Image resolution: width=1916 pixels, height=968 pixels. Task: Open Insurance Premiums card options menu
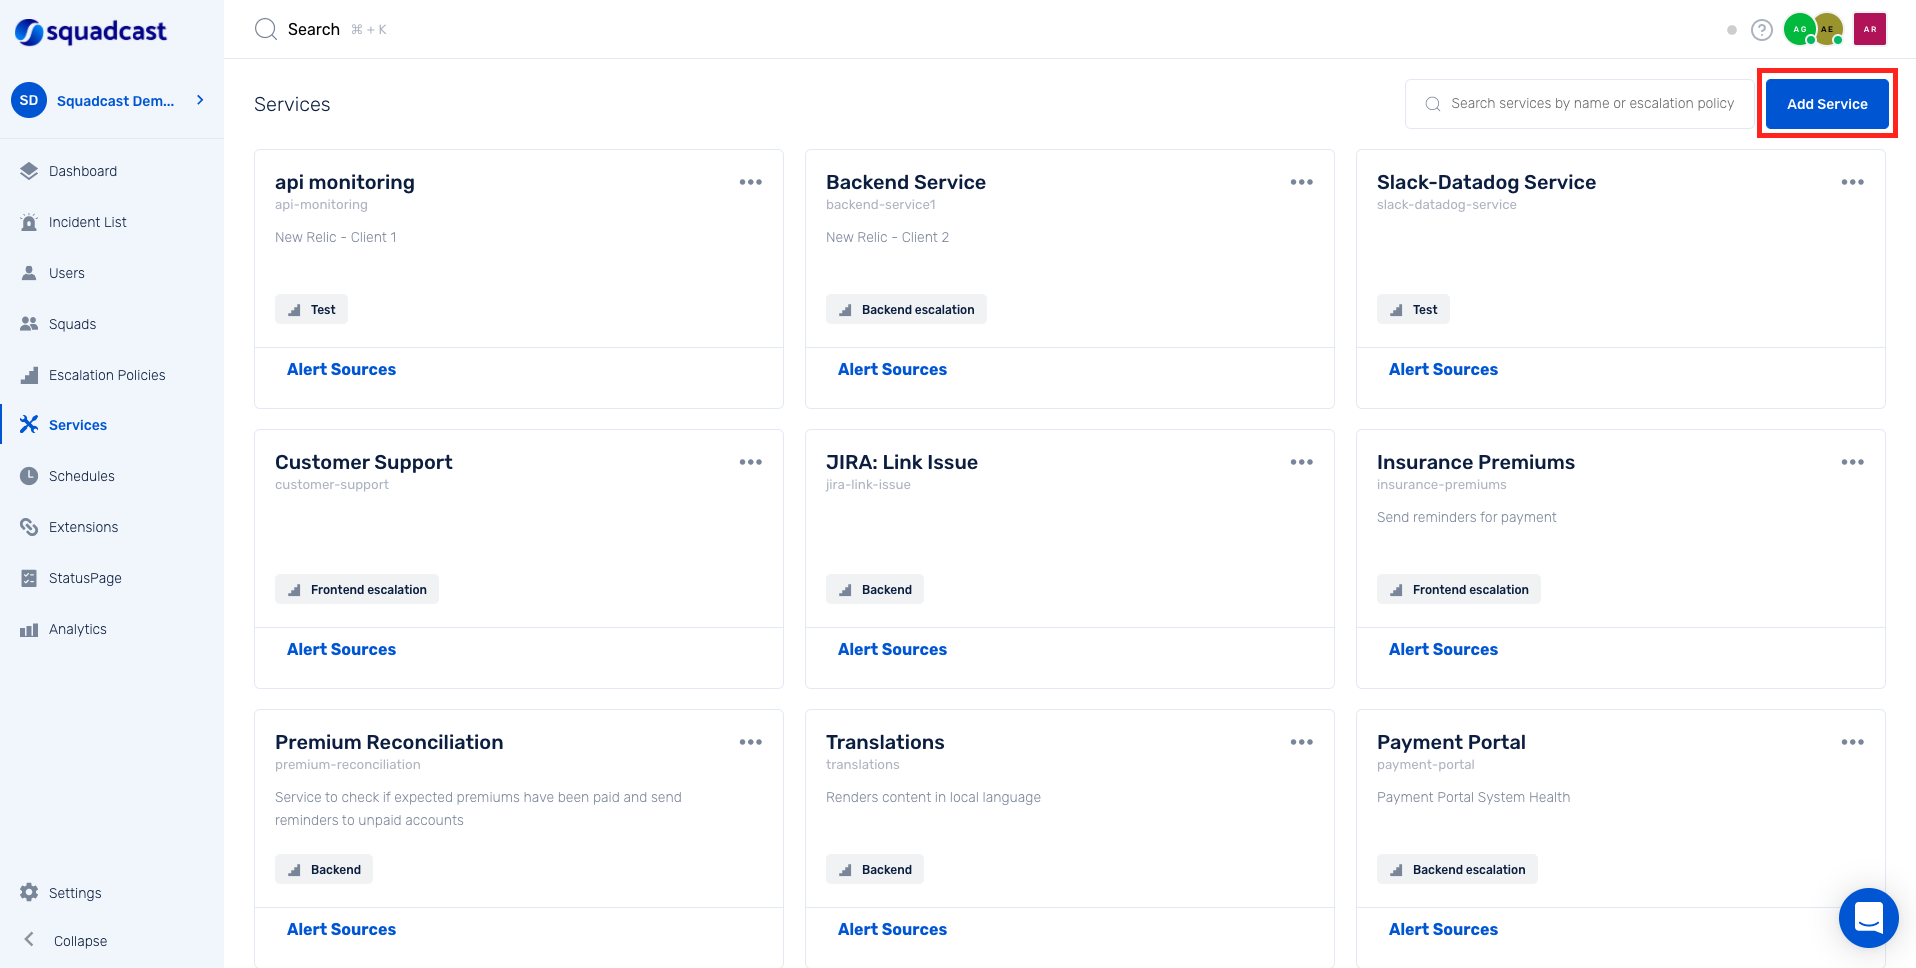[1853, 462]
